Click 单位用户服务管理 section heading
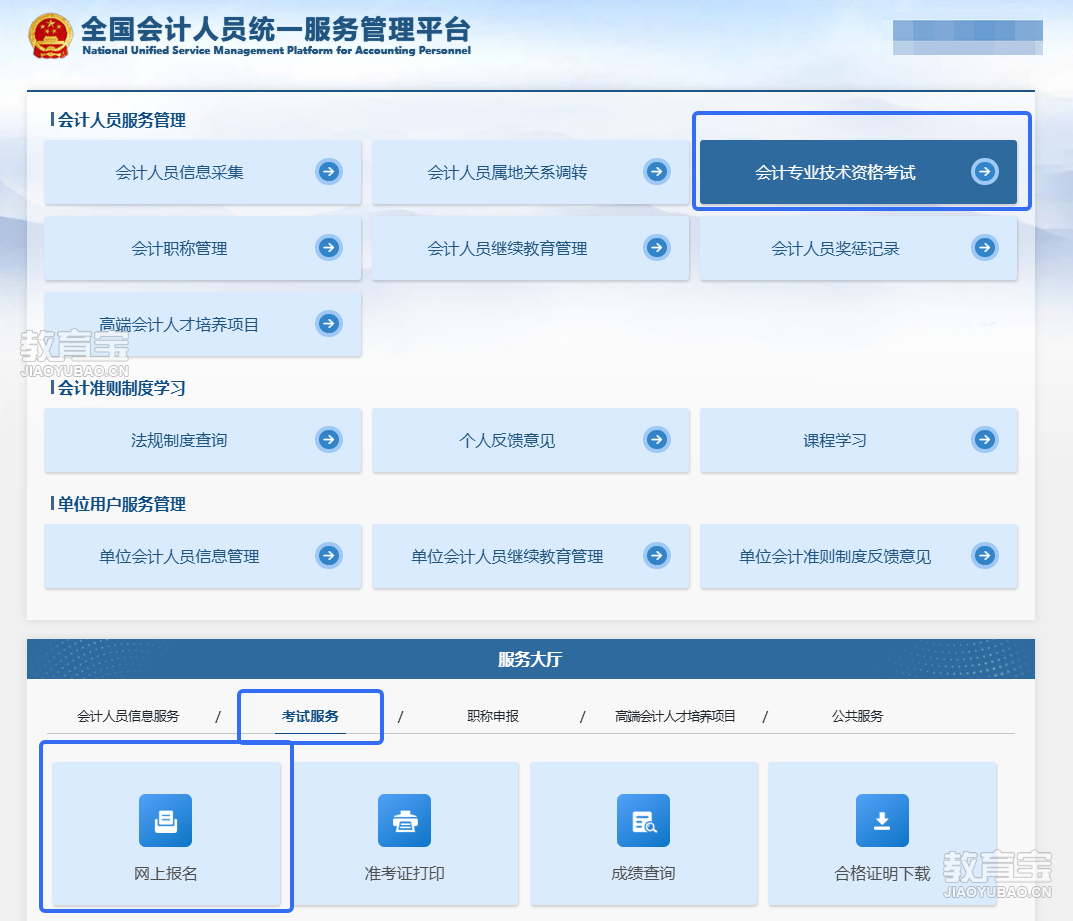The image size is (1073, 921). tap(121, 504)
